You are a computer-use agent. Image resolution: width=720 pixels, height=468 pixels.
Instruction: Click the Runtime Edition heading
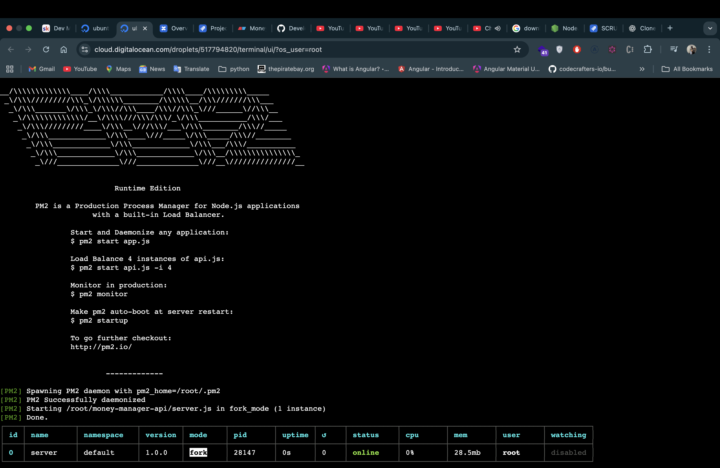pyautogui.click(x=147, y=188)
